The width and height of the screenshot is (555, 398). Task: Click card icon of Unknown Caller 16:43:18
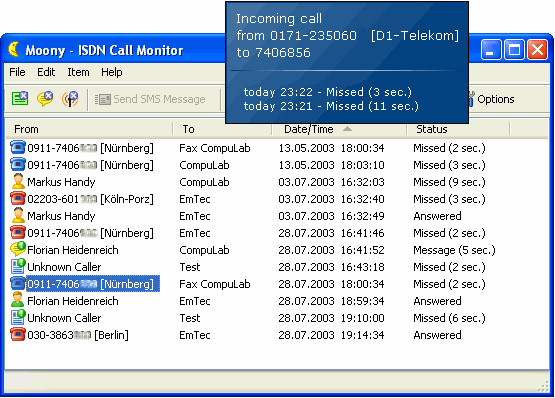(18, 266)
